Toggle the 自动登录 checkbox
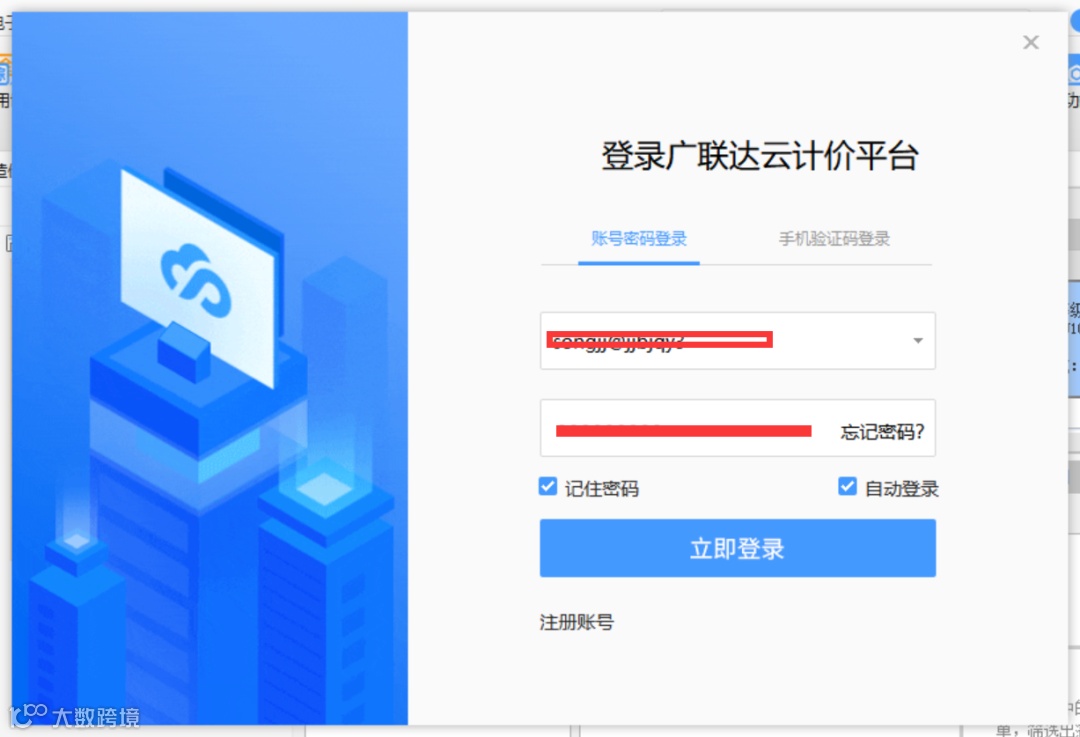This screenshot has height=737, width=1080. (x=847, y=486)
